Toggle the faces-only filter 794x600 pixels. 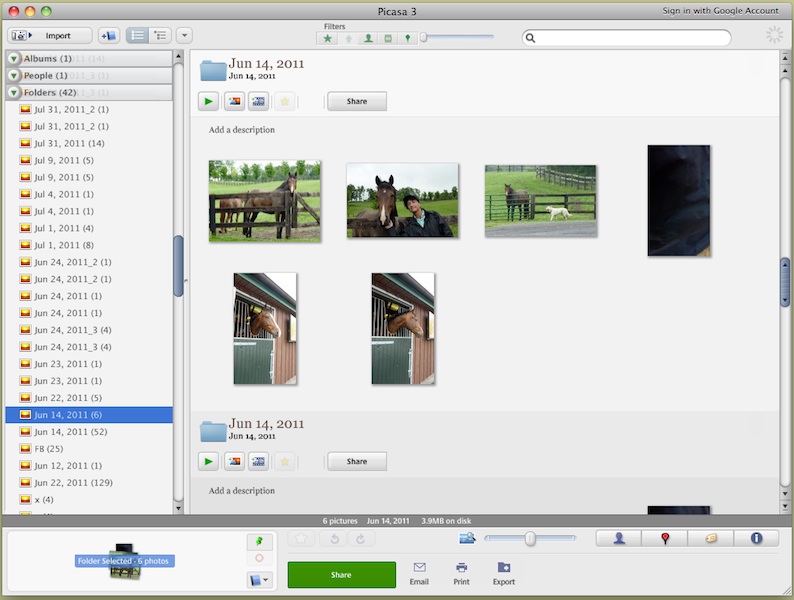368,38
